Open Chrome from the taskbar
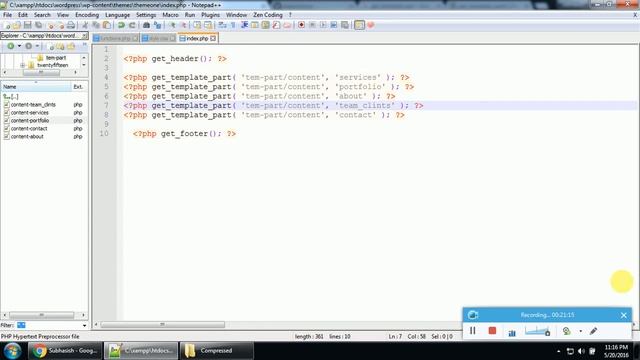The width and height of the screenshot is (640, 360). [64, 351]
